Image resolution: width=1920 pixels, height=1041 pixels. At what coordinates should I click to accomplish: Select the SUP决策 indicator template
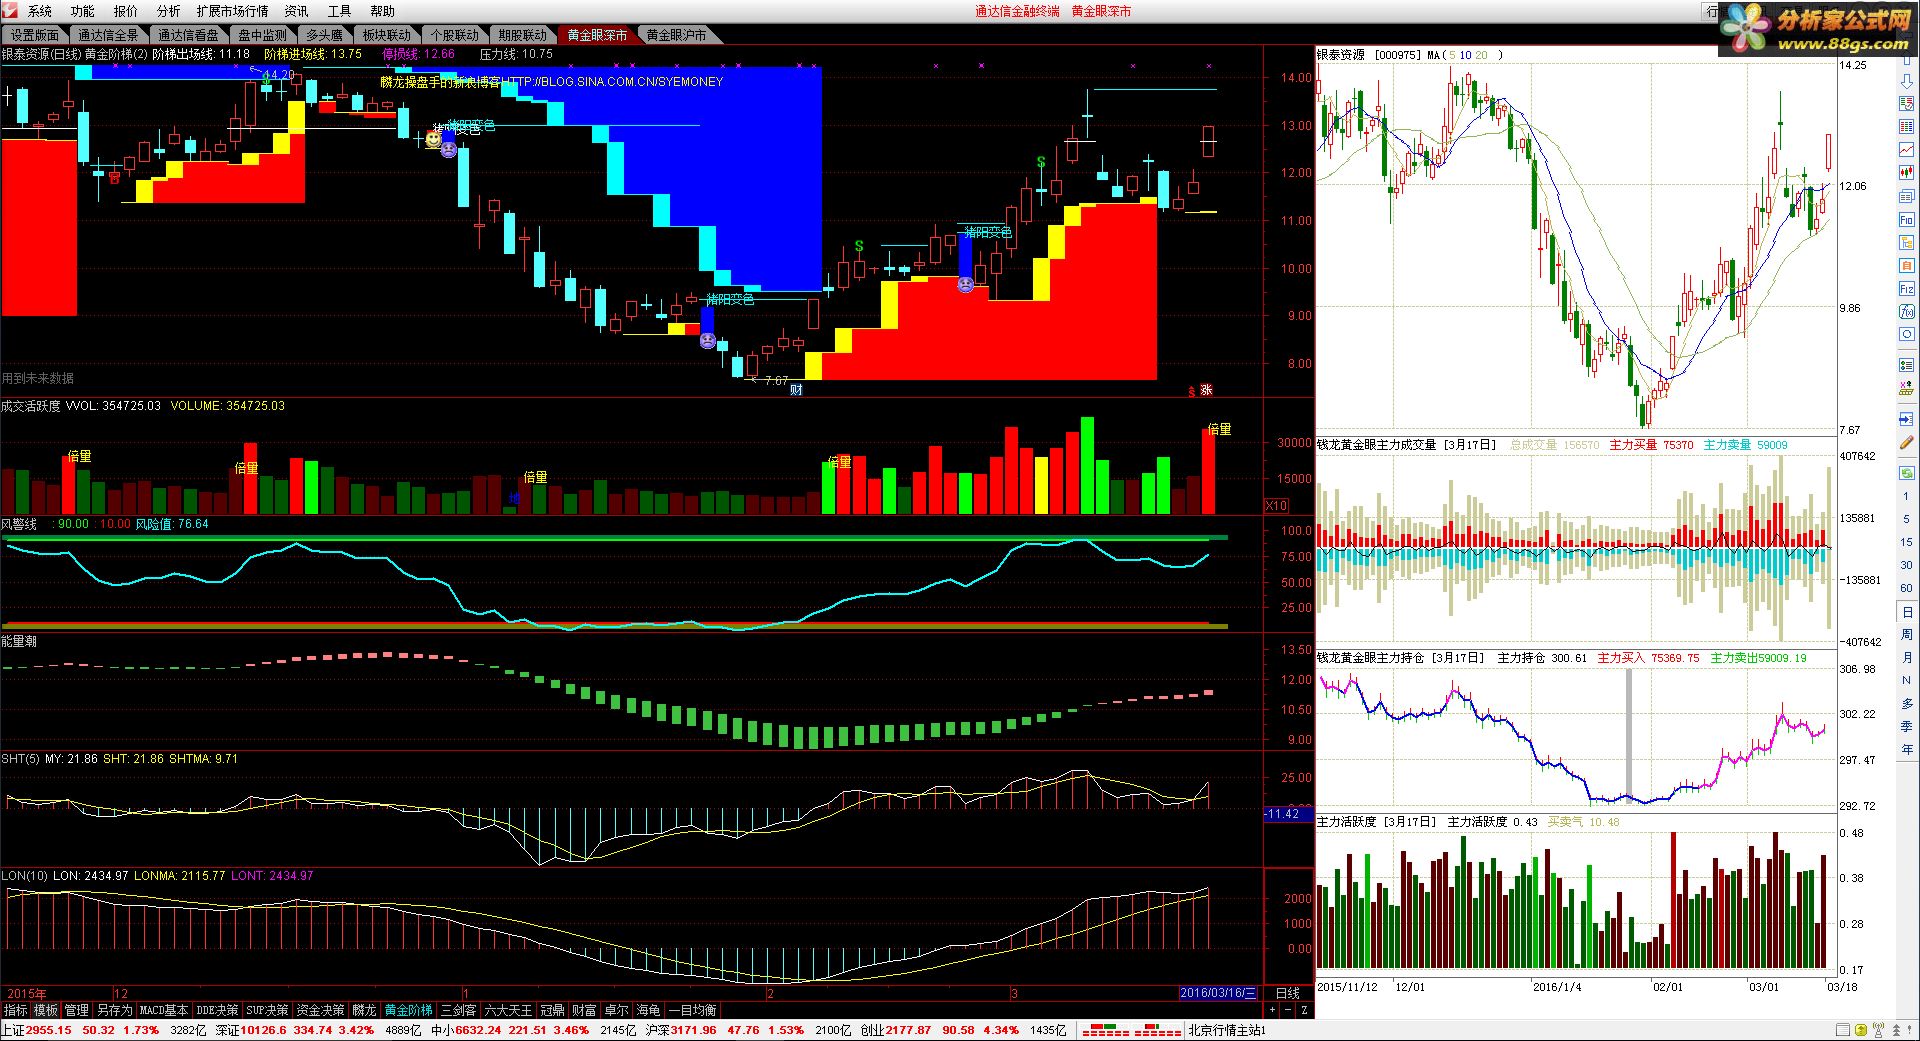point(268,1010)
